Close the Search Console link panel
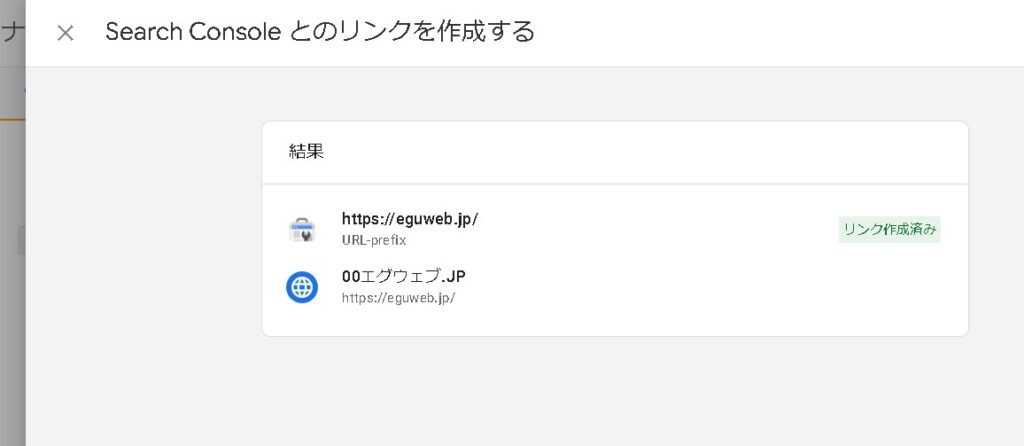Image resolution: width=1024 pixels, height=446 pixels. click(65, 33)
